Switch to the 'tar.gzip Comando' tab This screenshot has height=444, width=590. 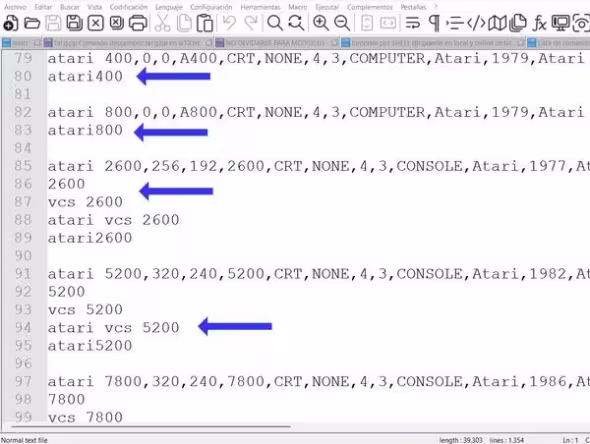[128, 43]
